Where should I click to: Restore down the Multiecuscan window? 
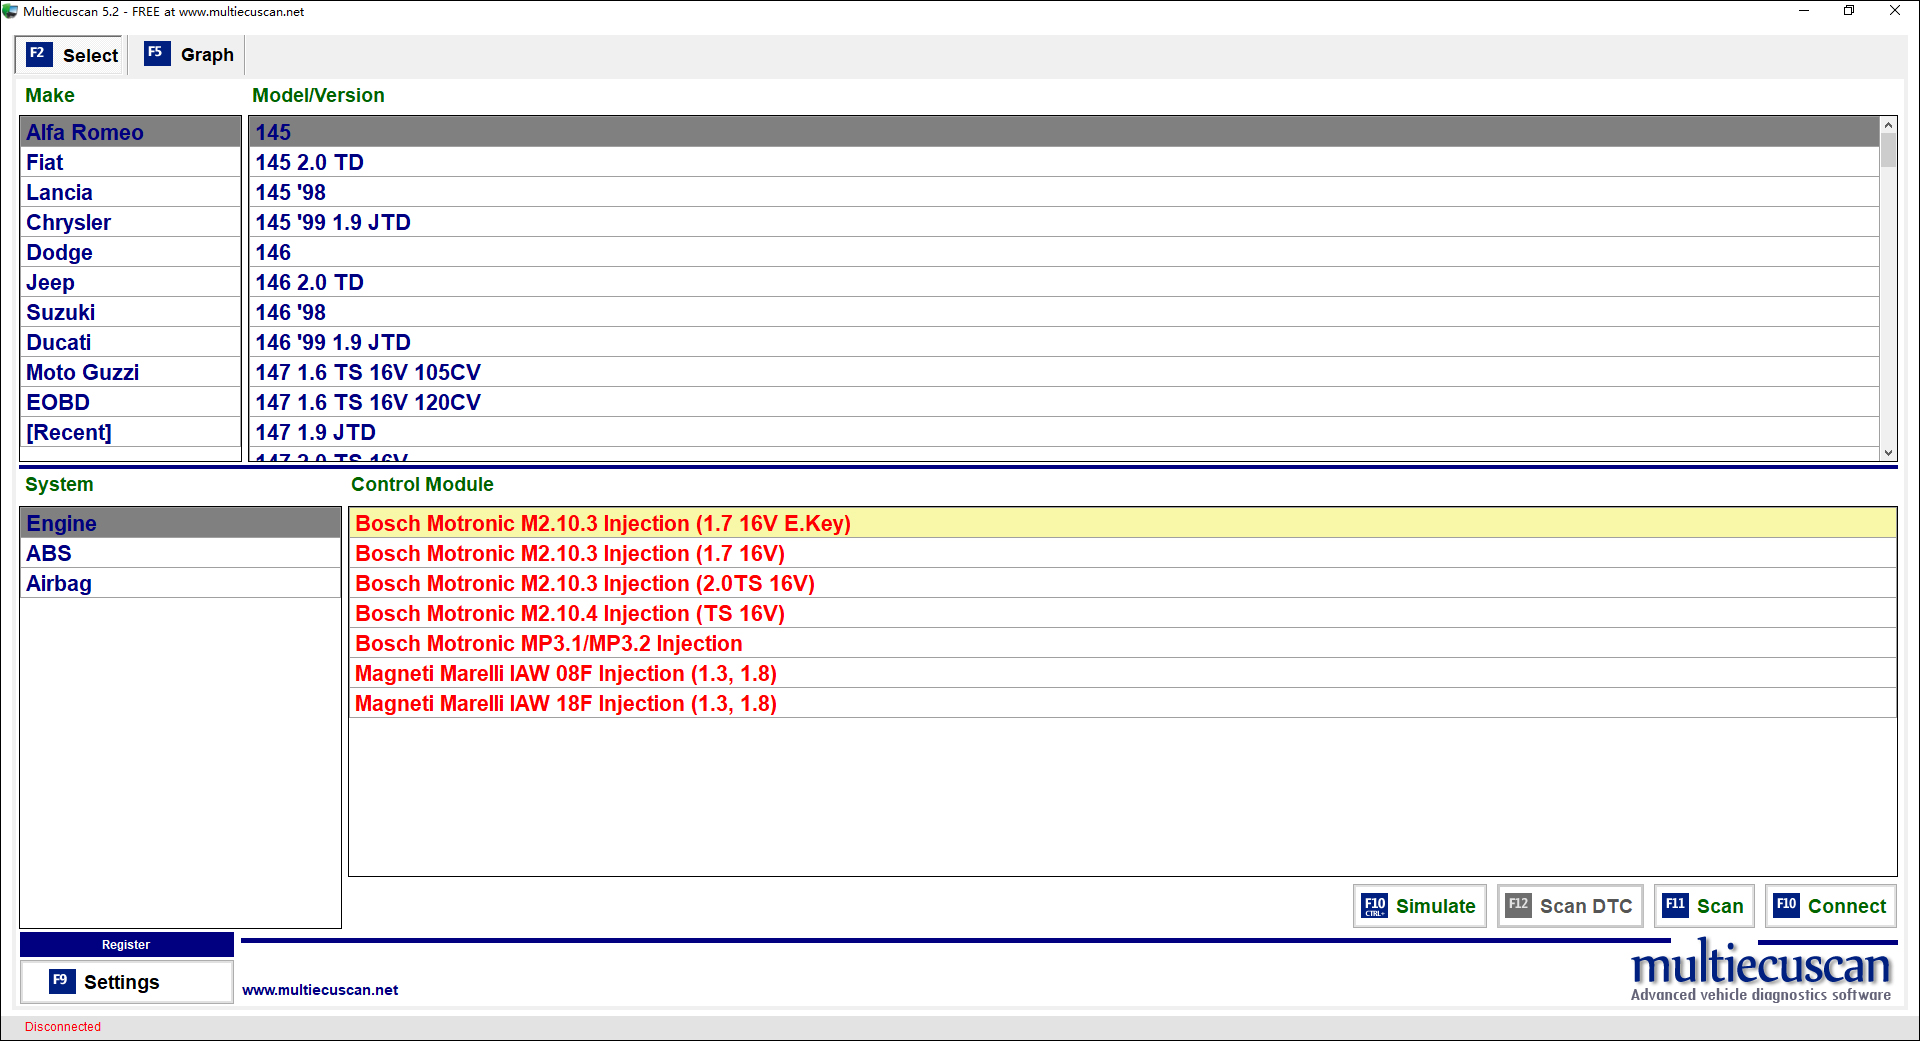tap(1849, 11)
